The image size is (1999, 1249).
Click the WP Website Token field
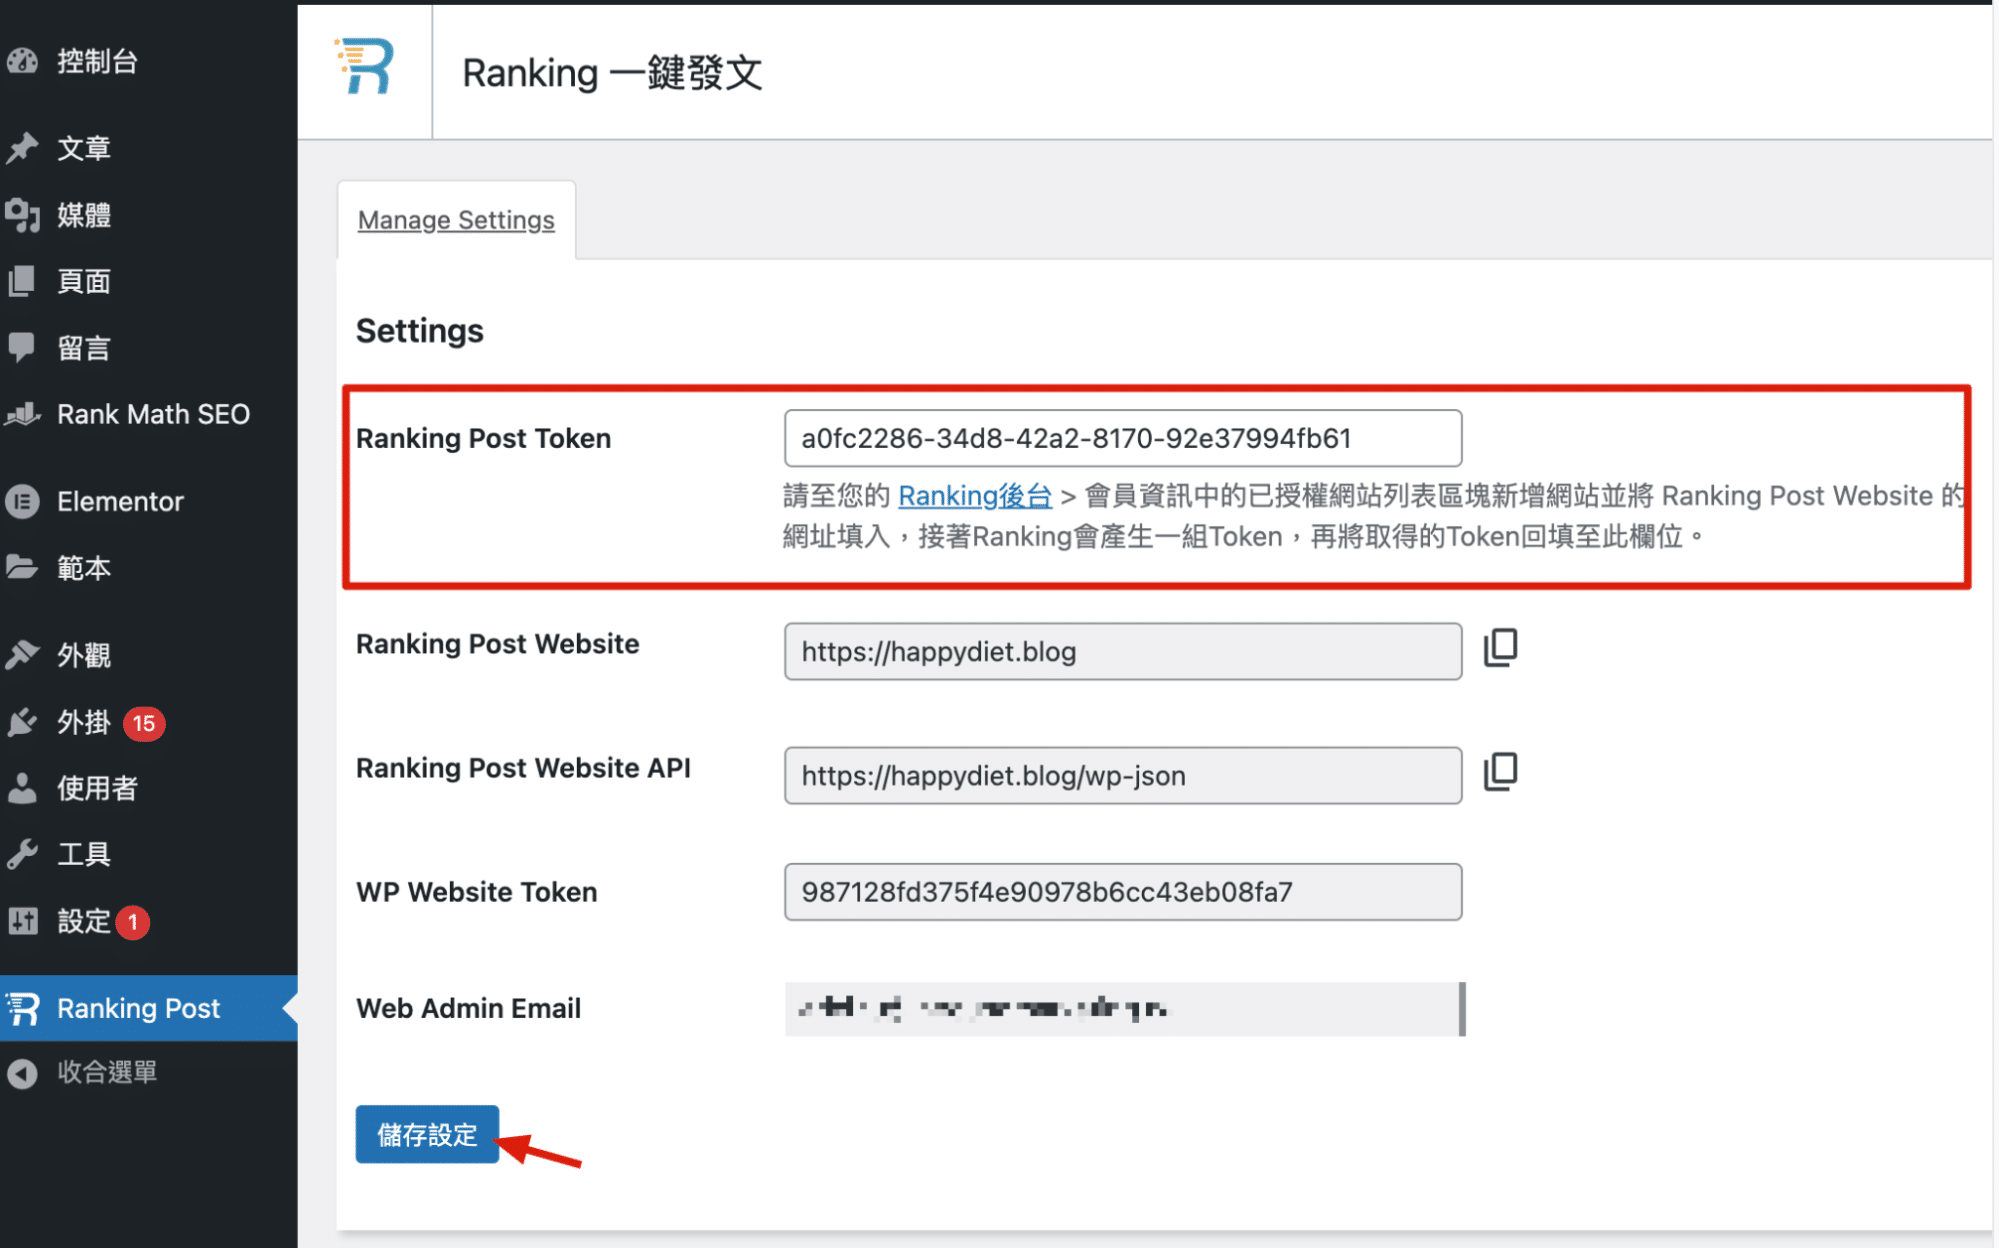[1122, 892]
